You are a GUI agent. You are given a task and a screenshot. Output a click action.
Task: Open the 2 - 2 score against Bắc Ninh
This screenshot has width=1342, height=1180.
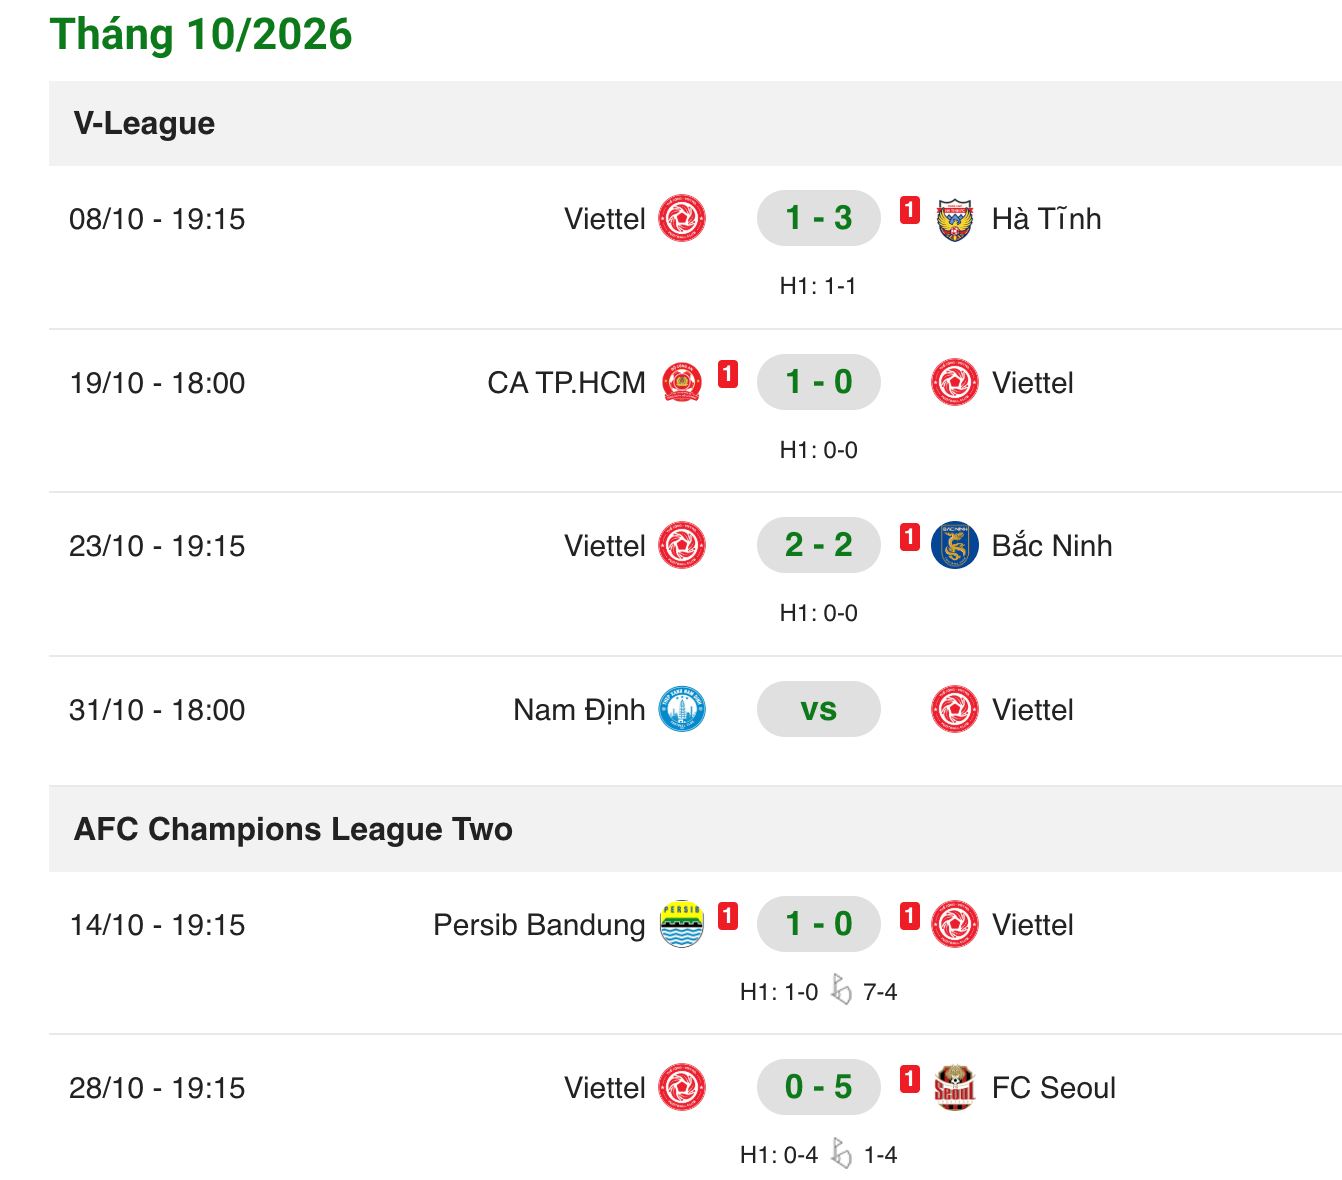point(819,545)
